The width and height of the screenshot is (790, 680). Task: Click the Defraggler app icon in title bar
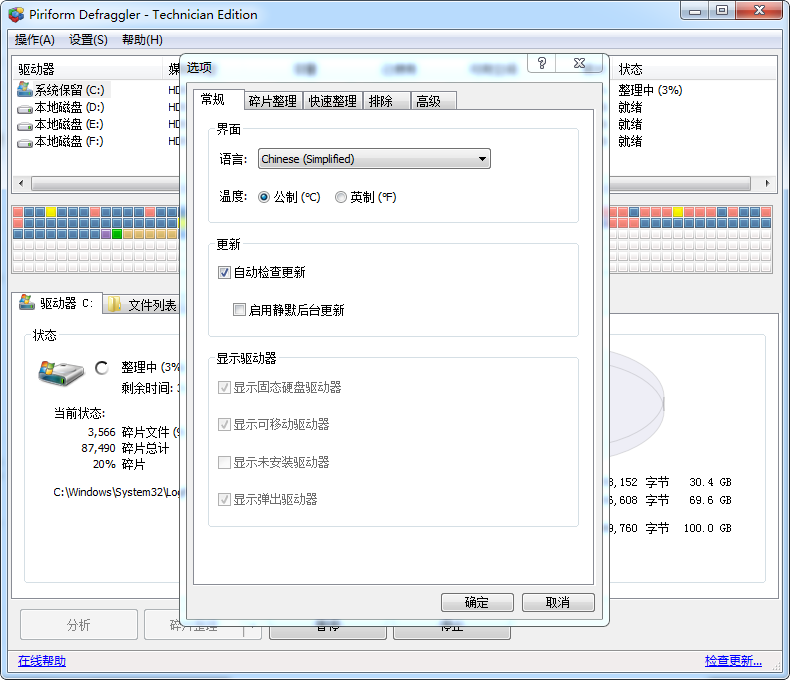(16, 15)
